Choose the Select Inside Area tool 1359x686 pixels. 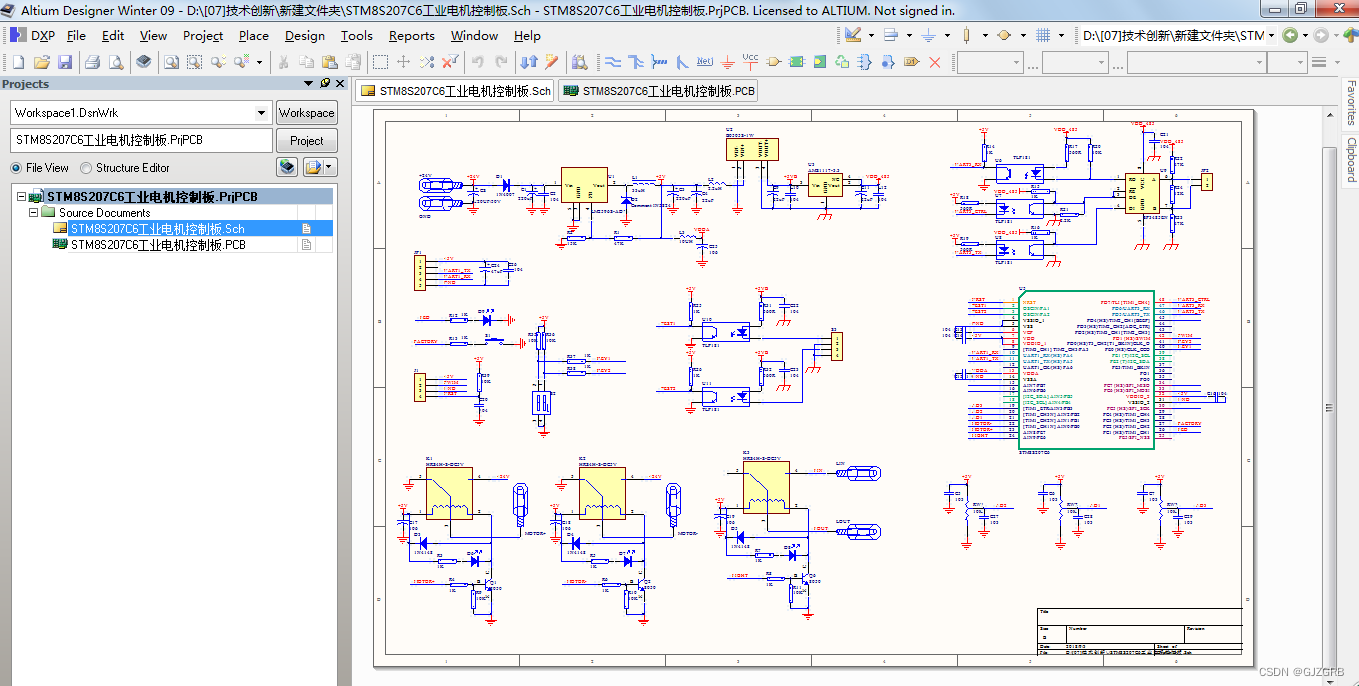(380, 62)
